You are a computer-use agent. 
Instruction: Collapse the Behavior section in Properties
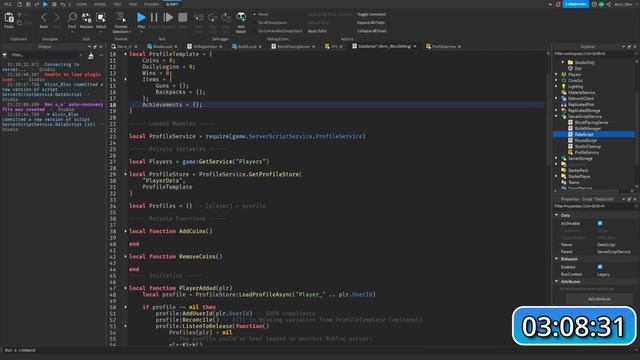click(557, 259)
